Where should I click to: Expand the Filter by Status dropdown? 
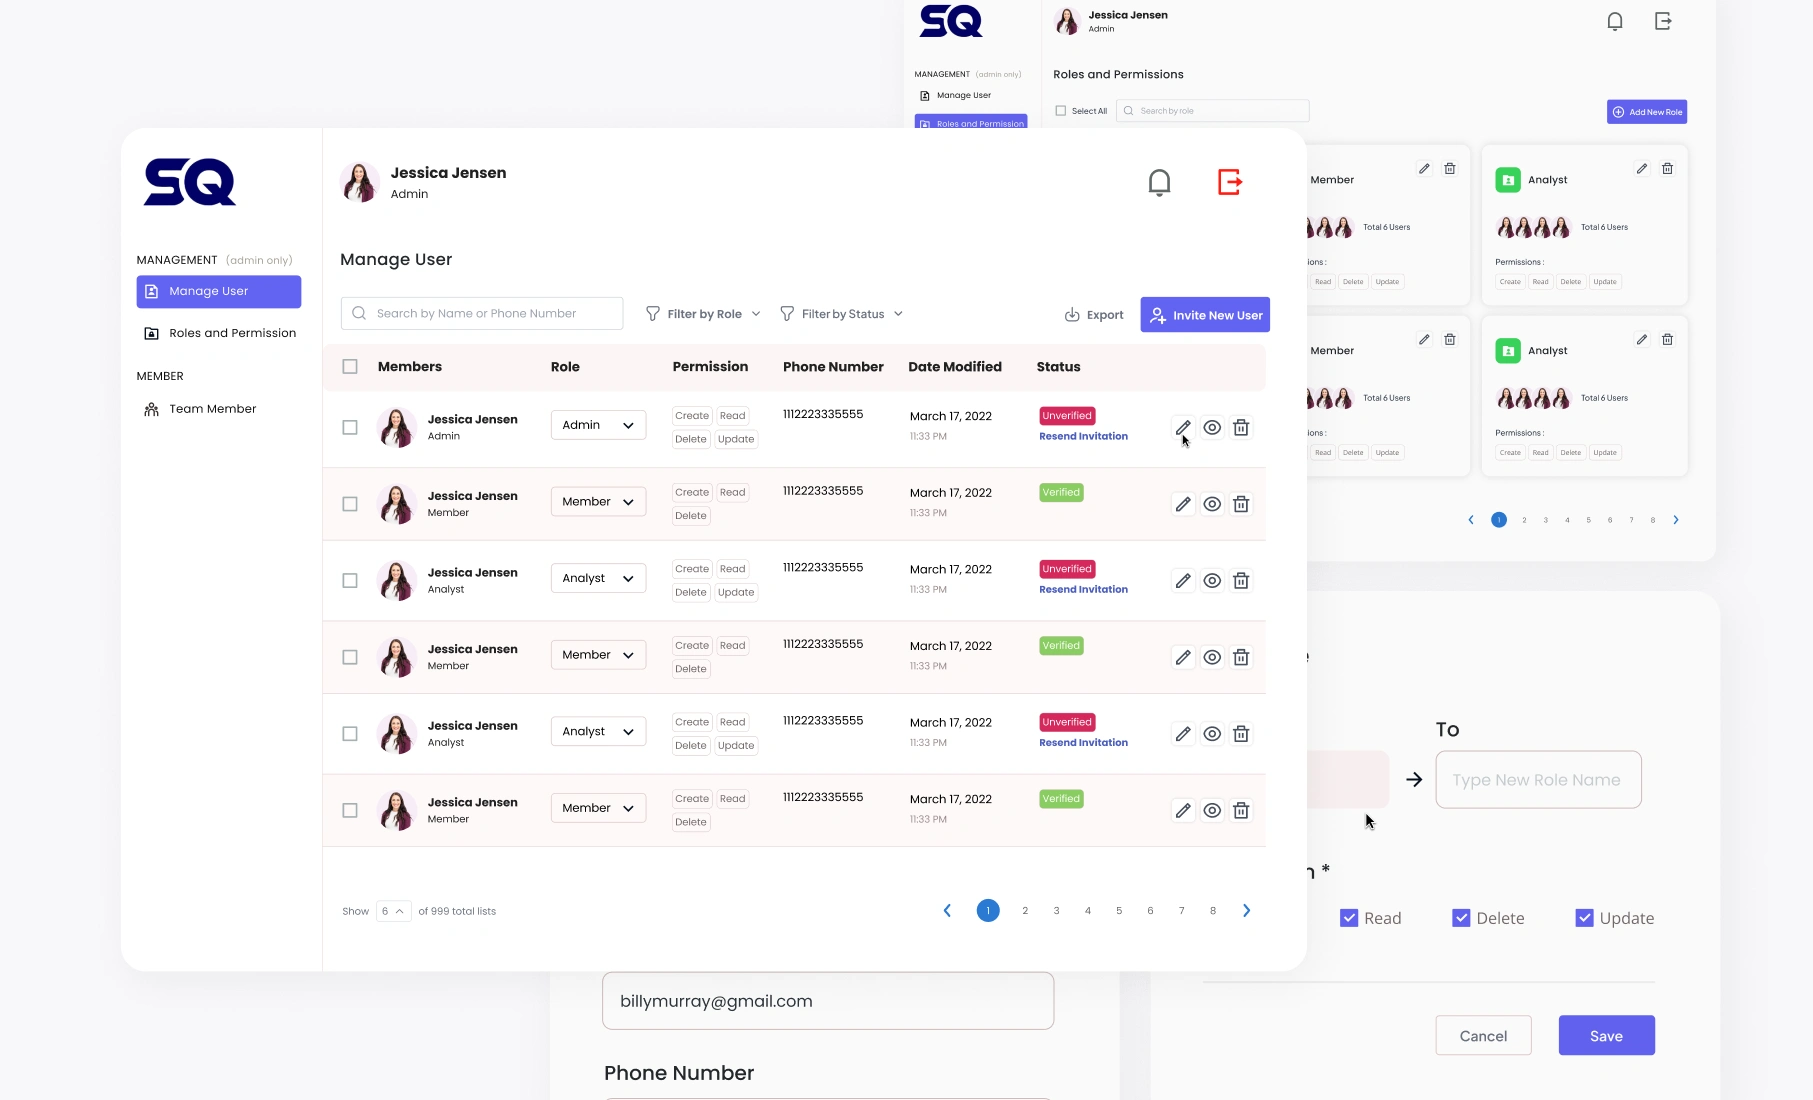pos(841,314)
